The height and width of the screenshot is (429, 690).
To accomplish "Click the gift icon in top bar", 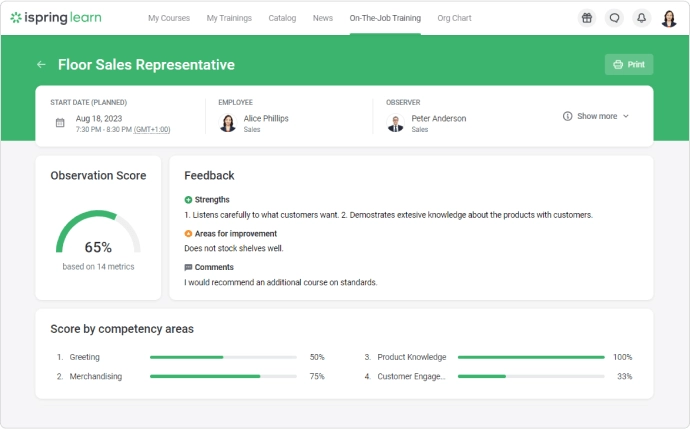I will (x=587, y=18).
